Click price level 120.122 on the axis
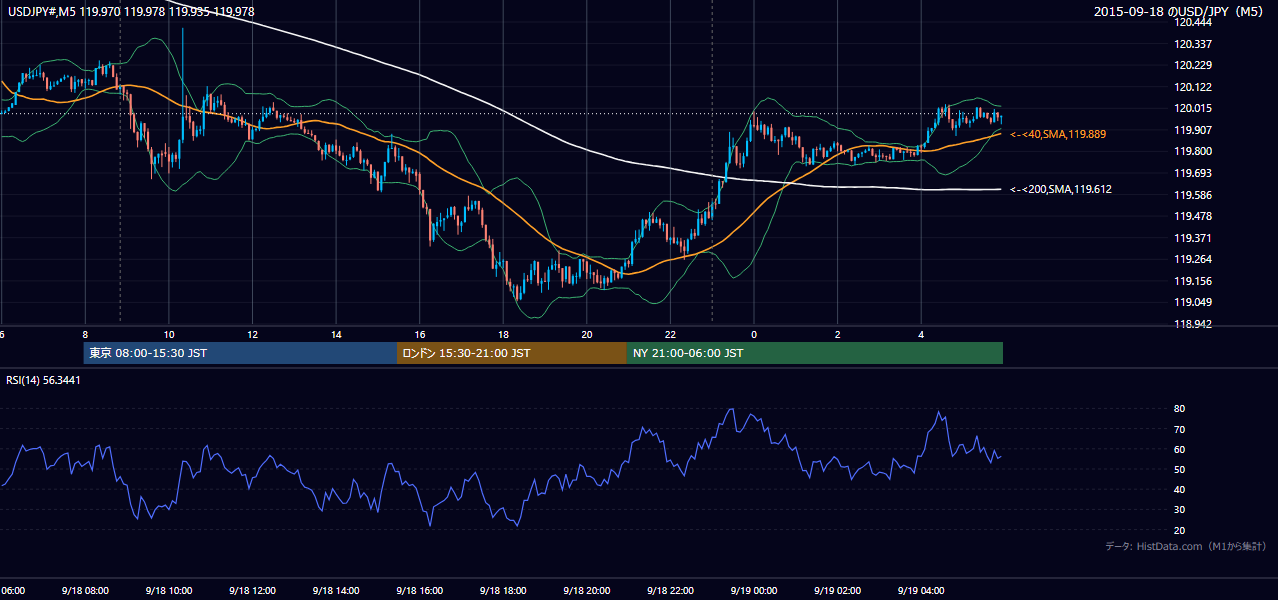Image resolution: width=1278 pixels, height=600 pixels. [1194, 87]
